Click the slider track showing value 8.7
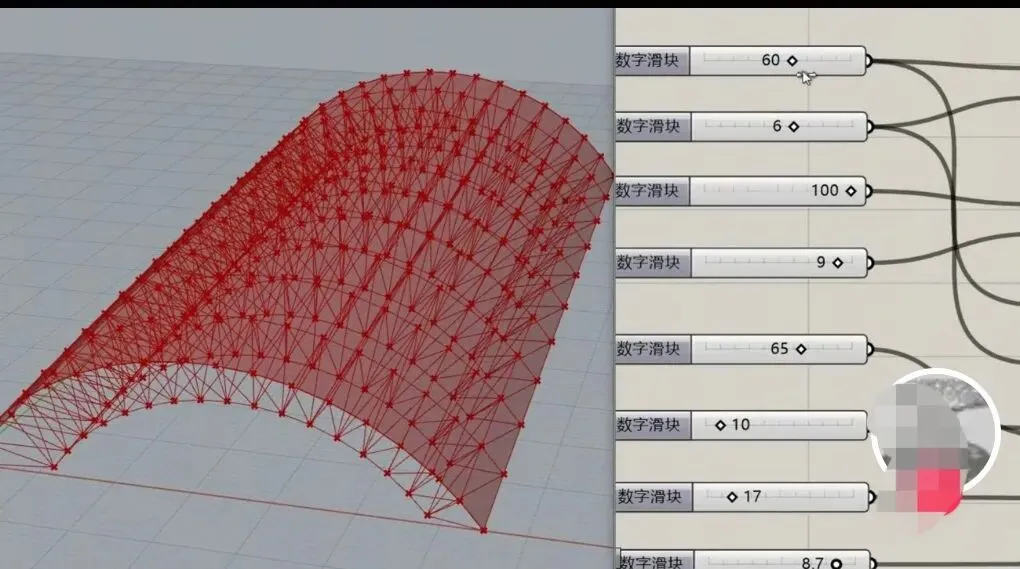 click(x=782, y=561)
